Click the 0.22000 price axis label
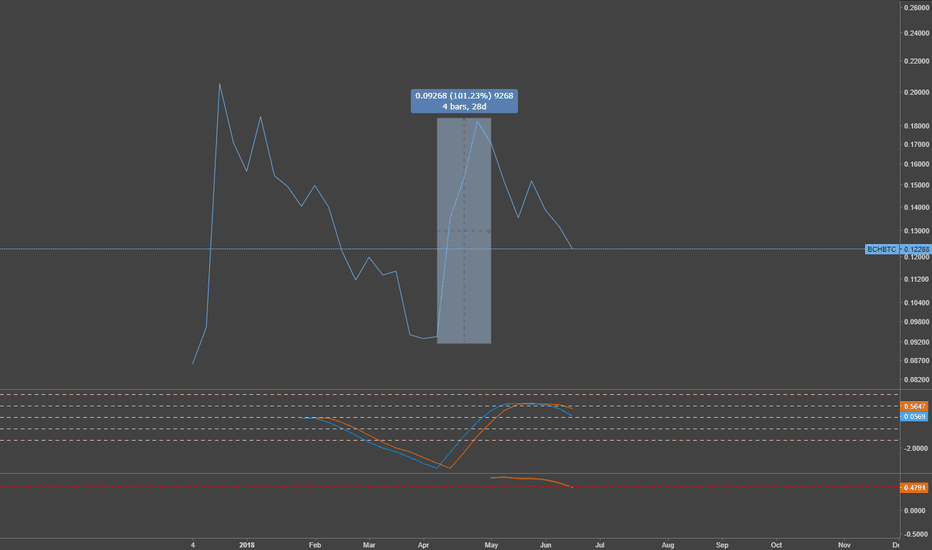This screenshot has width=932, height=550. 916,61
